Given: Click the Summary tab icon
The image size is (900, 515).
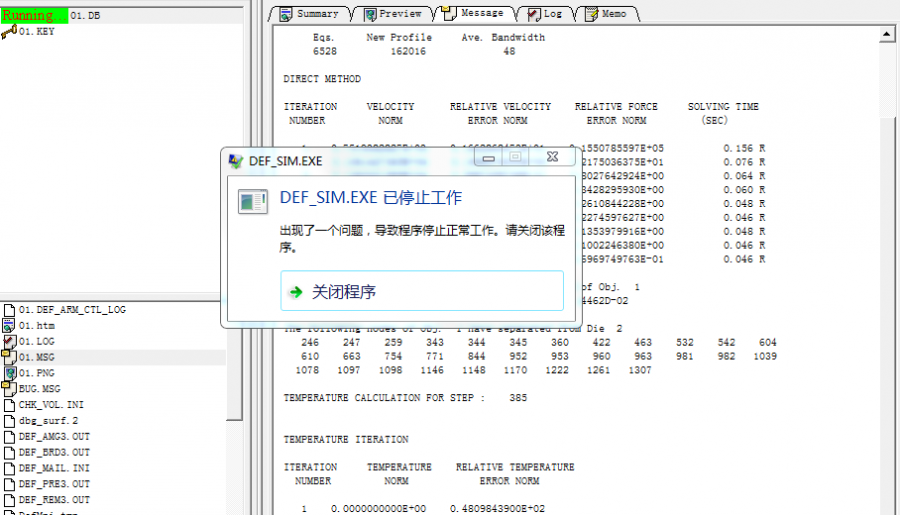Looking at the screenshot, I should pyautogui.click(x=286, y=14).
